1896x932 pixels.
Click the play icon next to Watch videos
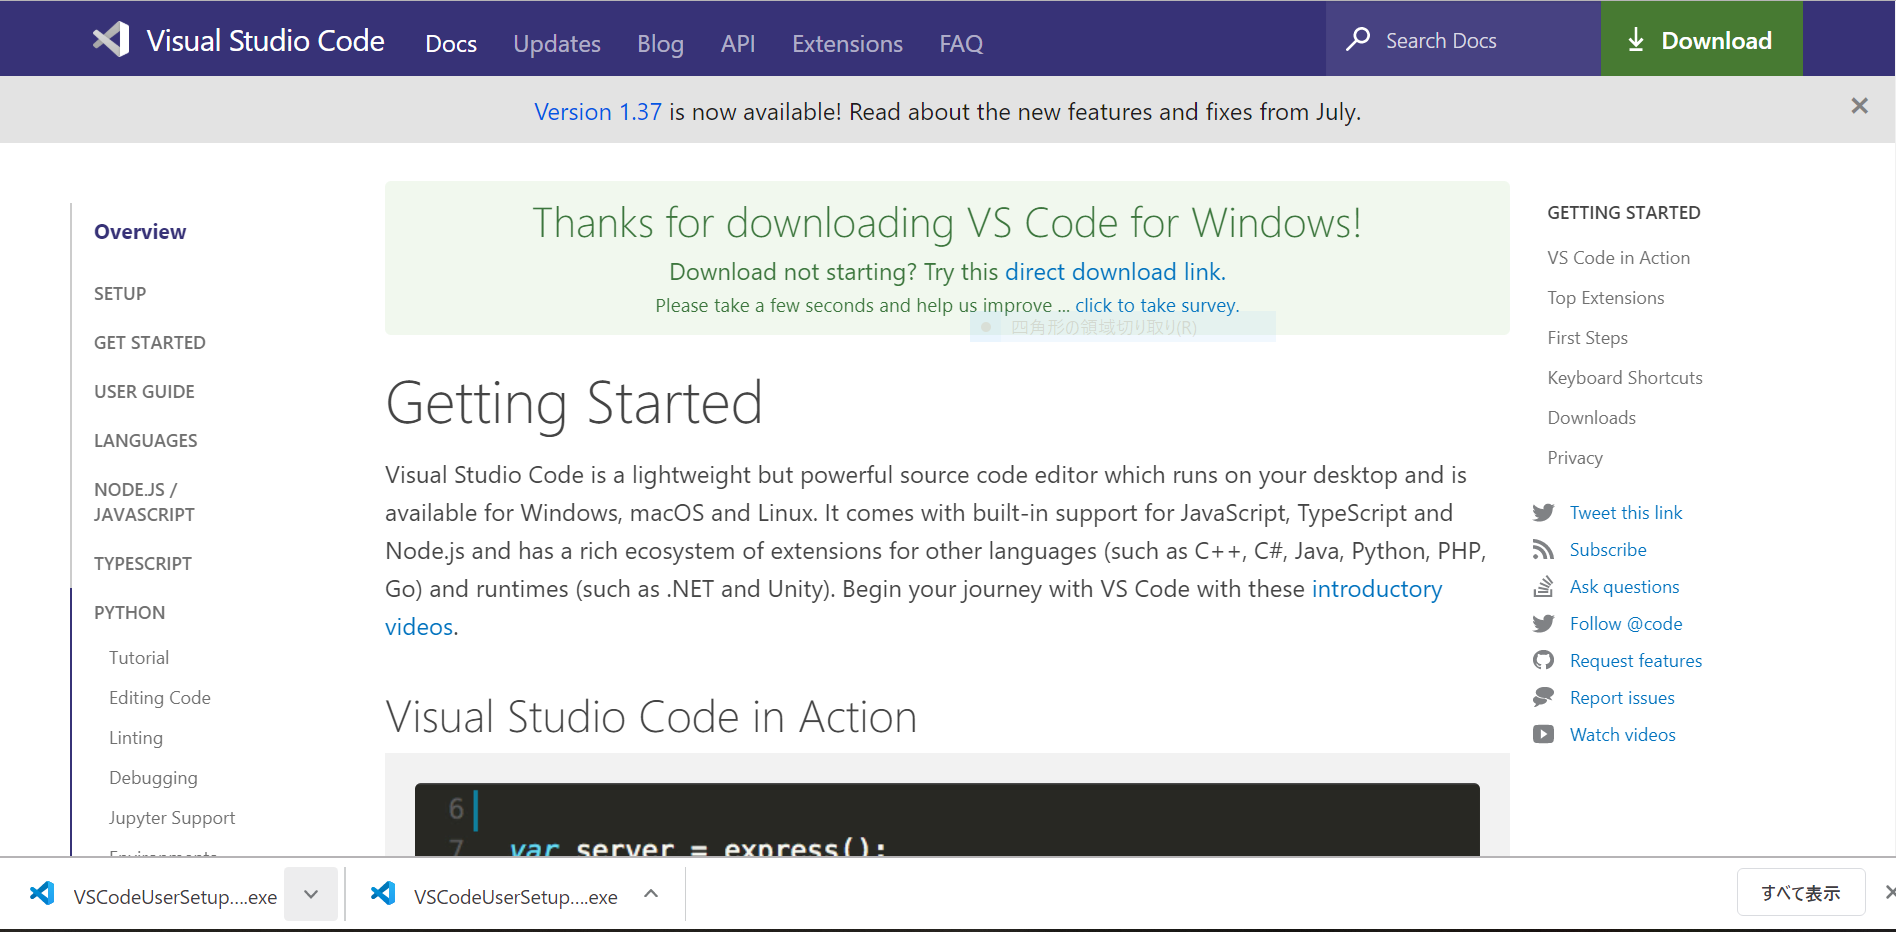(x=1543, y=735)
